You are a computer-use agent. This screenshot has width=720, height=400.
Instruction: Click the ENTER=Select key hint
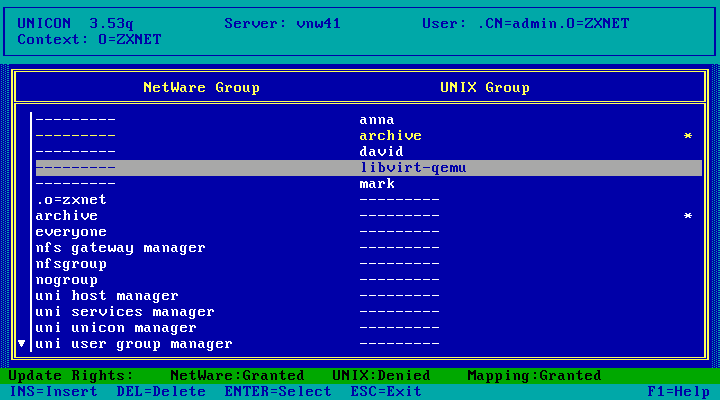[278, 392]
